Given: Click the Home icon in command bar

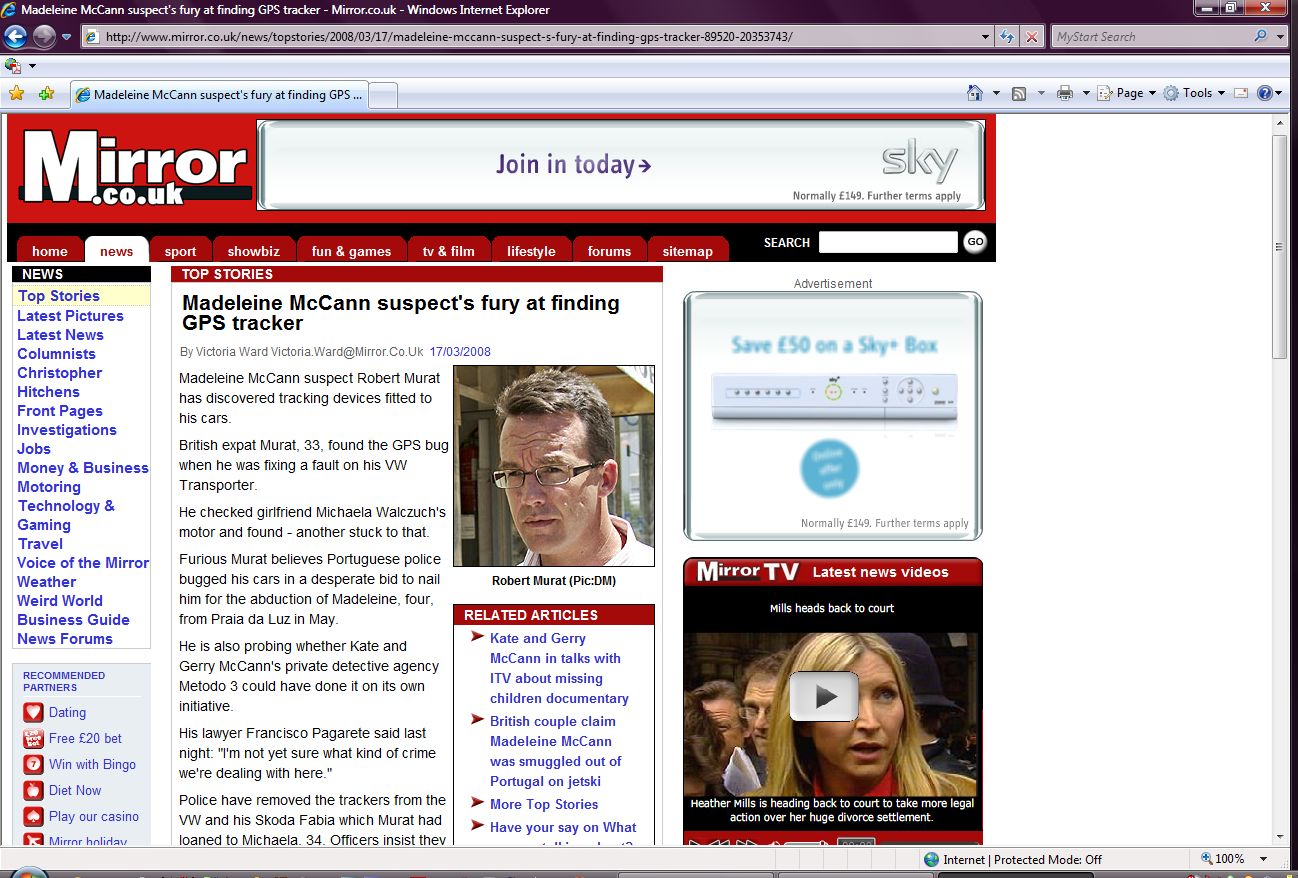Looking at the screenshot, I should (975, 93).
